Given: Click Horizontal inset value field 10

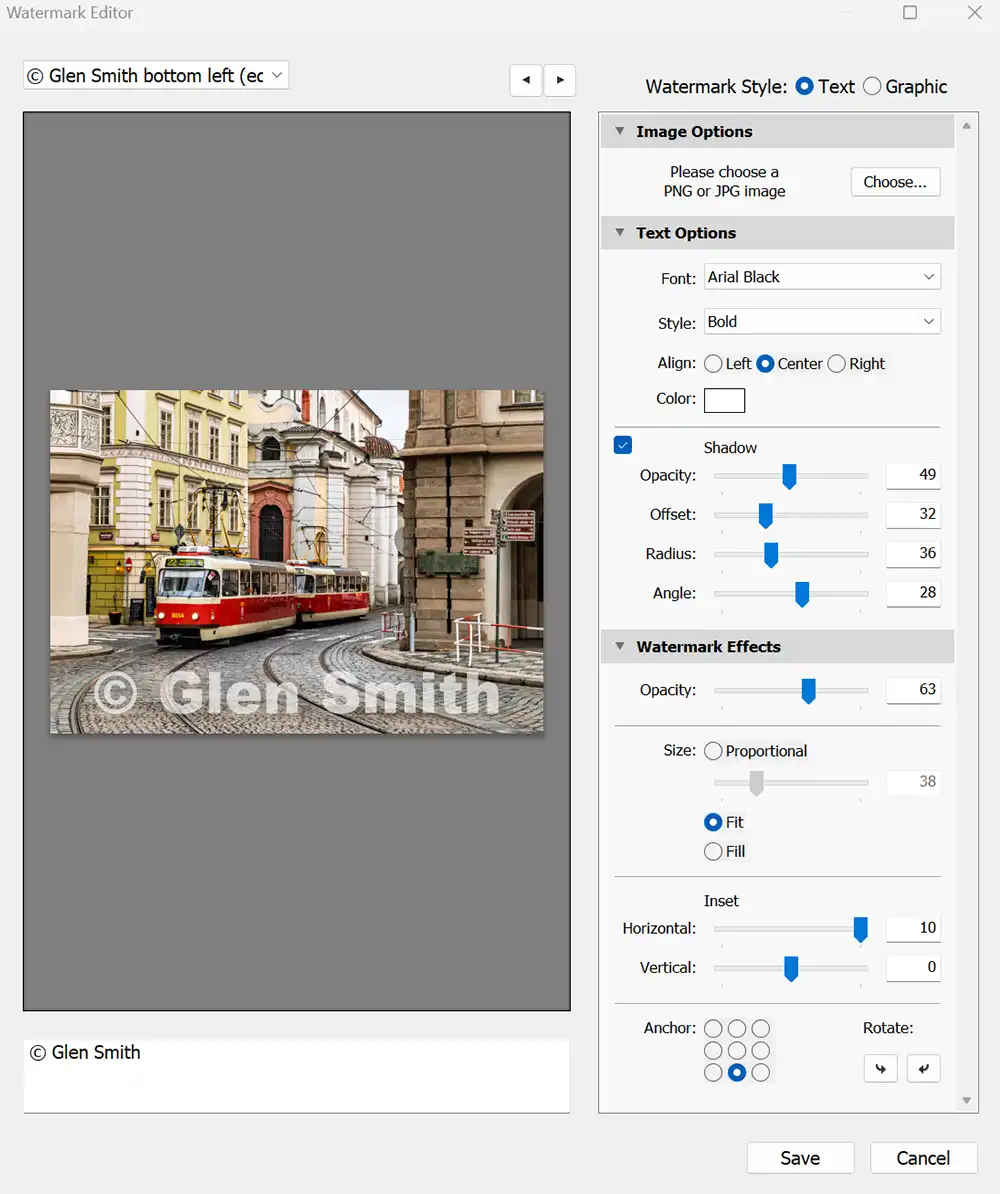Looking at the screenshot, I should [x=913, y=927].
